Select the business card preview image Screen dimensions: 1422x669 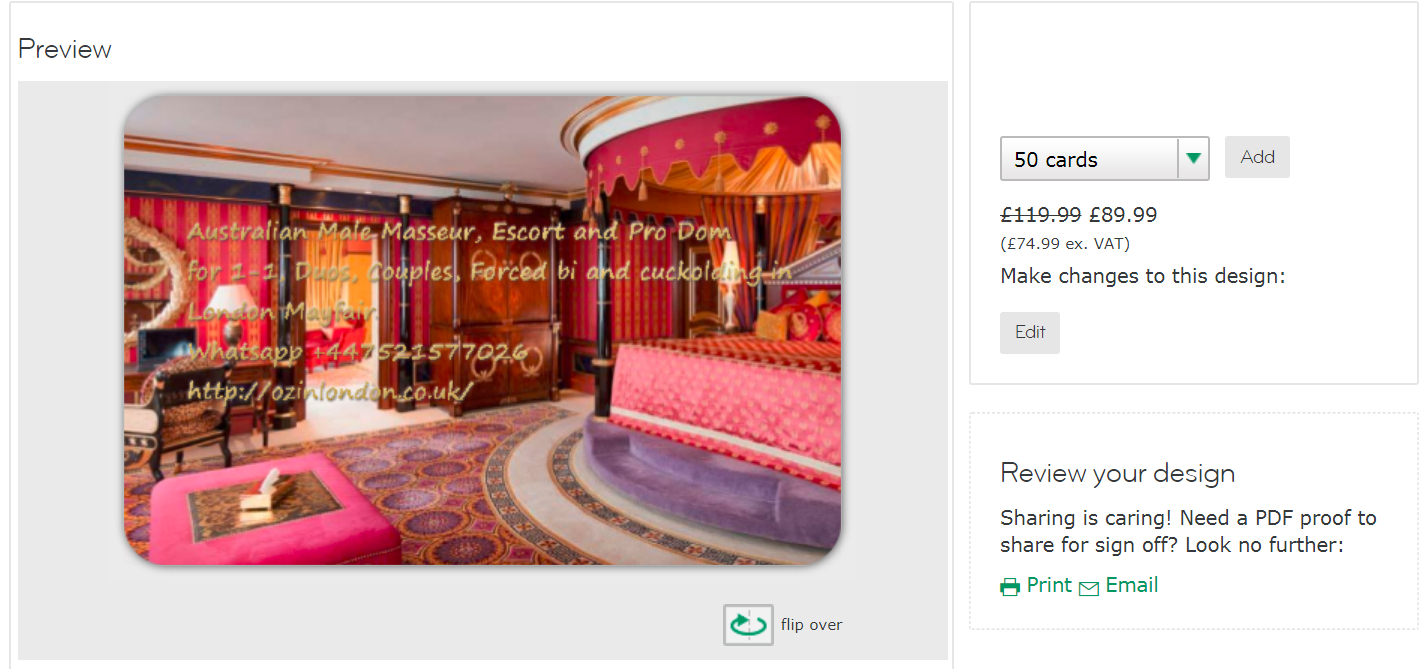pyautogui.click(x=482, y=330)
